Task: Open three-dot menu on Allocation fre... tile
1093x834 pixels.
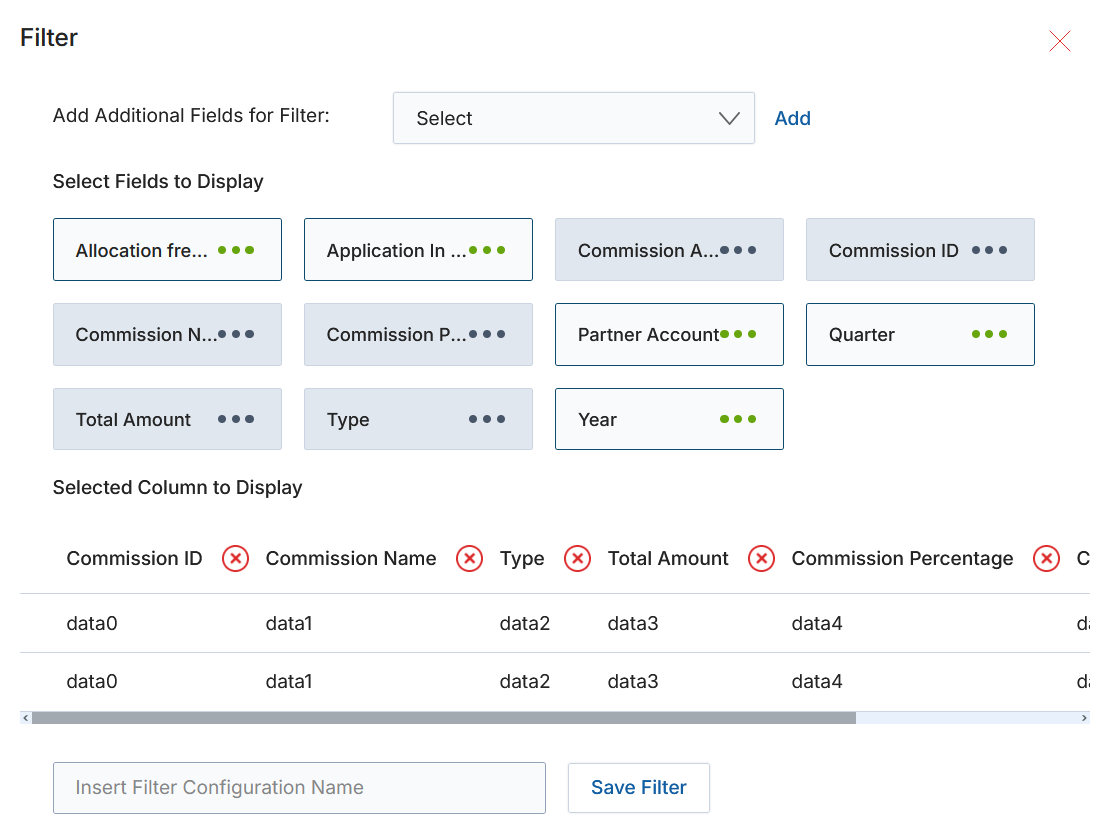Action: point(236,250)
